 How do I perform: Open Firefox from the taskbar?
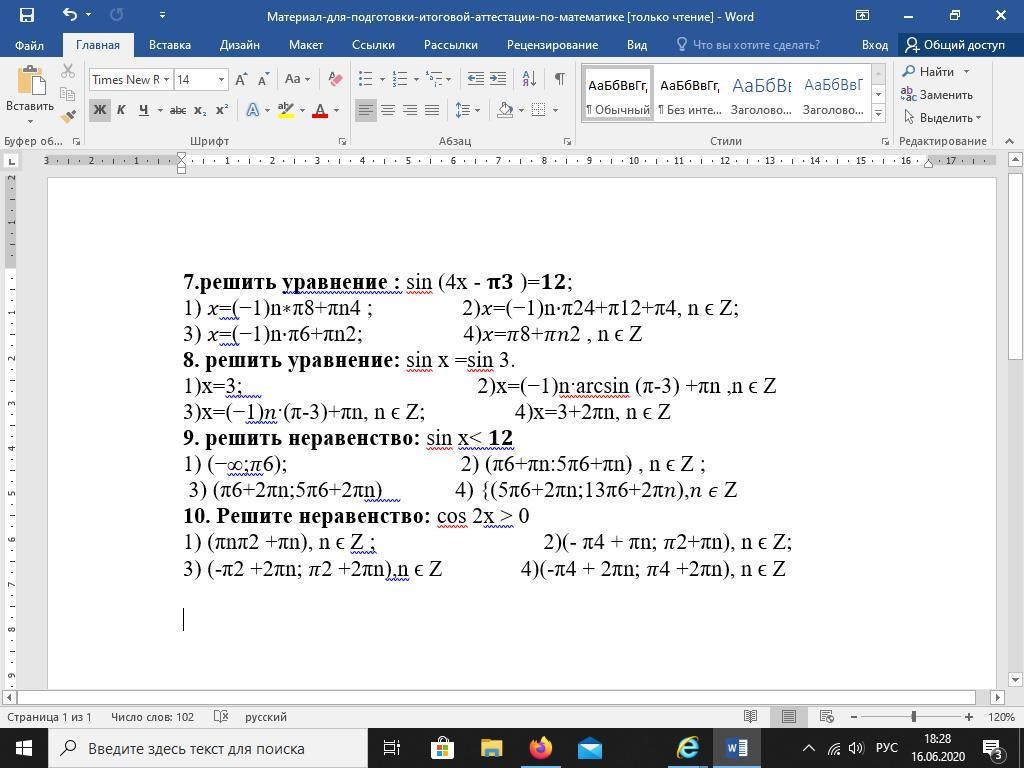(540, 748)
